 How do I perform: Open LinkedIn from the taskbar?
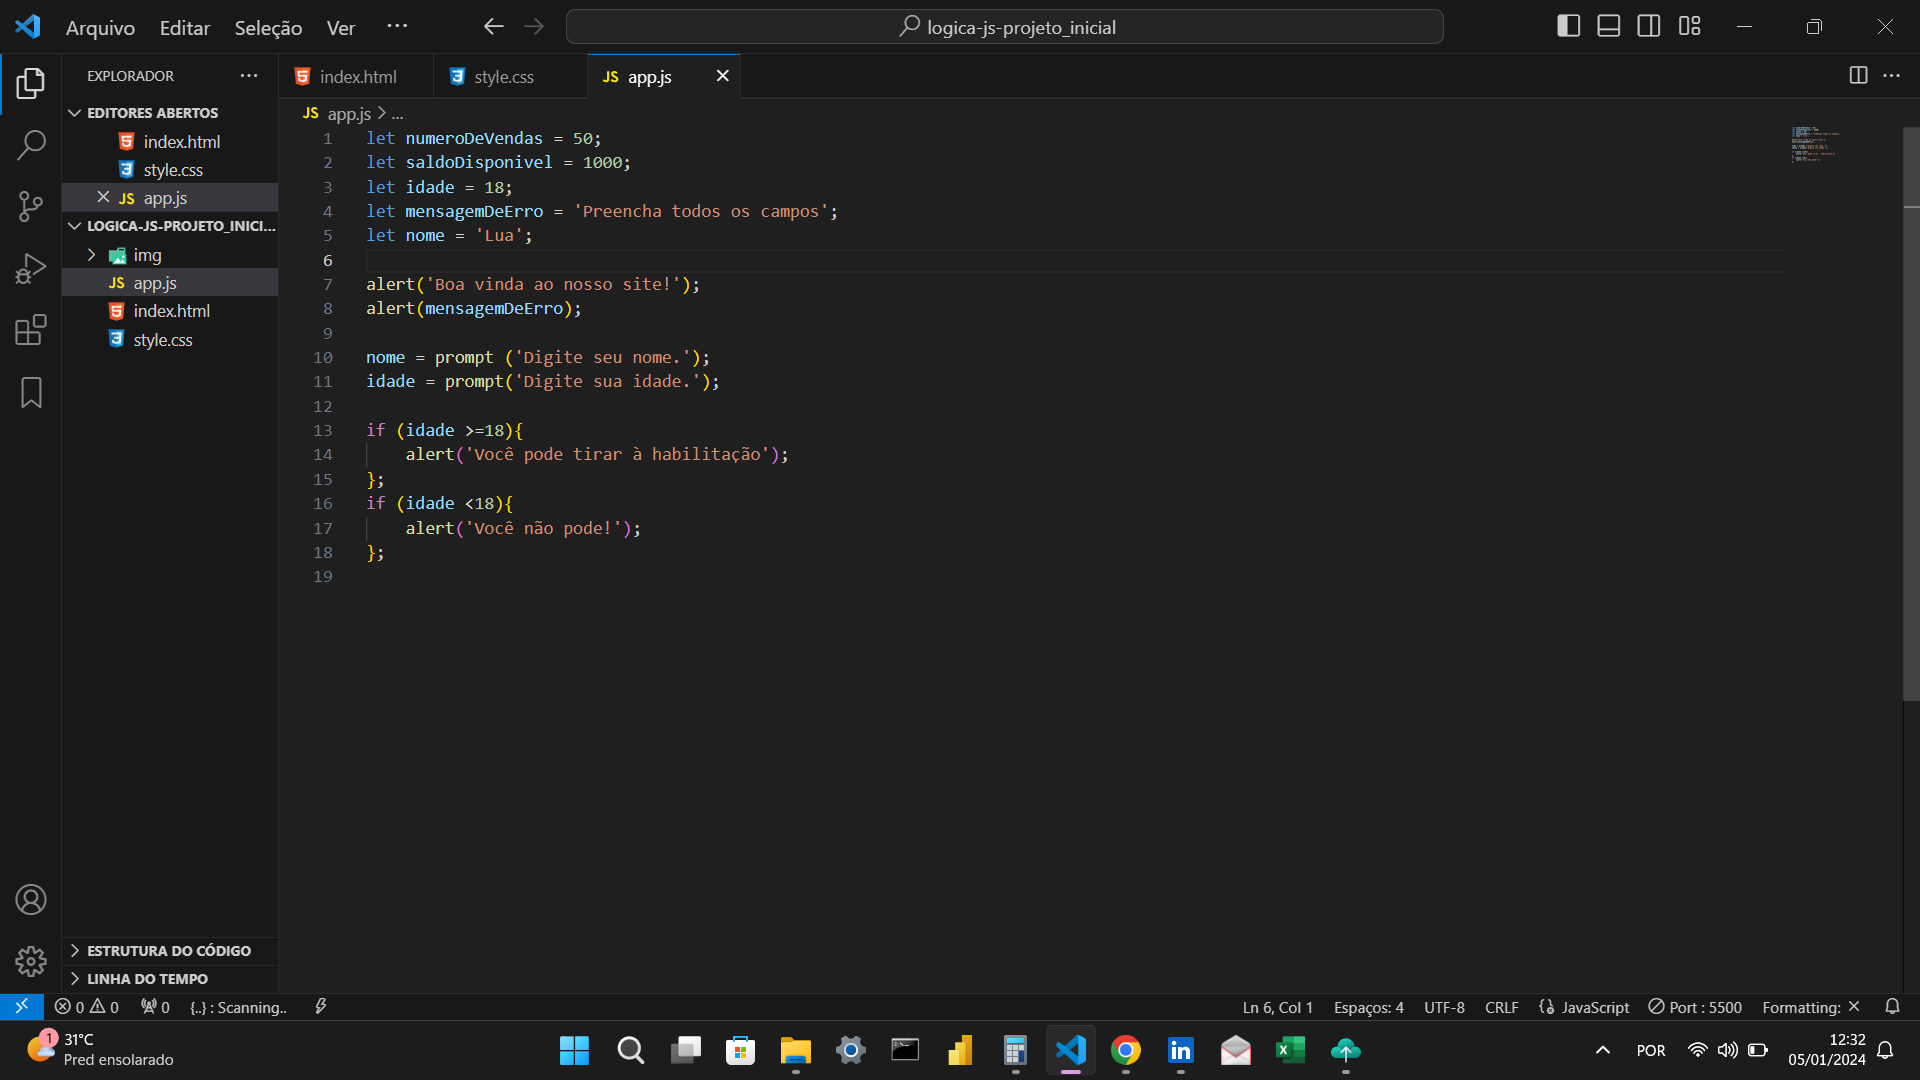[x=1180, y=1050]
